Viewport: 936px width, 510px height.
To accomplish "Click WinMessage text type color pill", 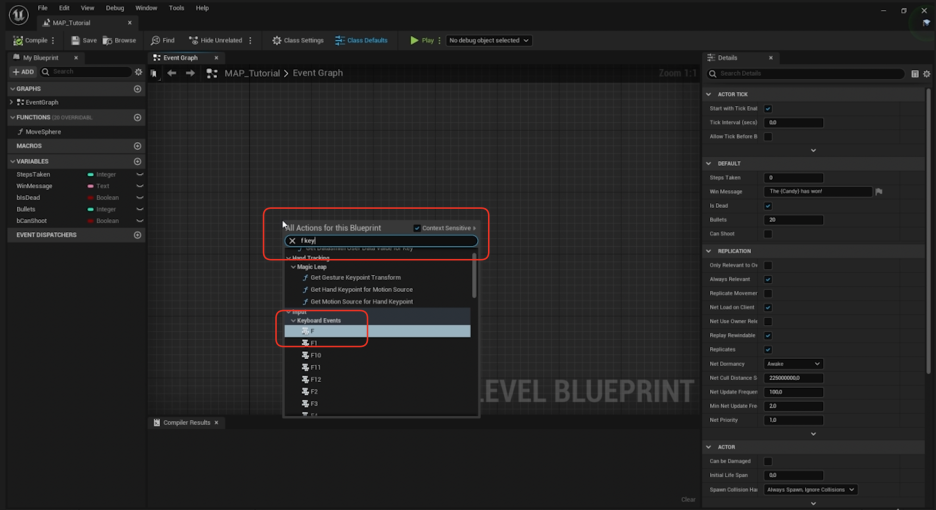I will [x=91, y=186].
